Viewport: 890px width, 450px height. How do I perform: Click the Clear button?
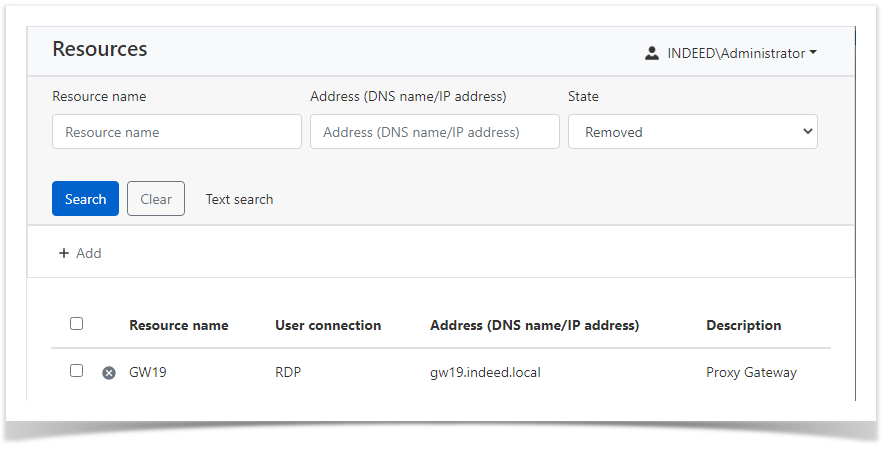pos(156,199)
